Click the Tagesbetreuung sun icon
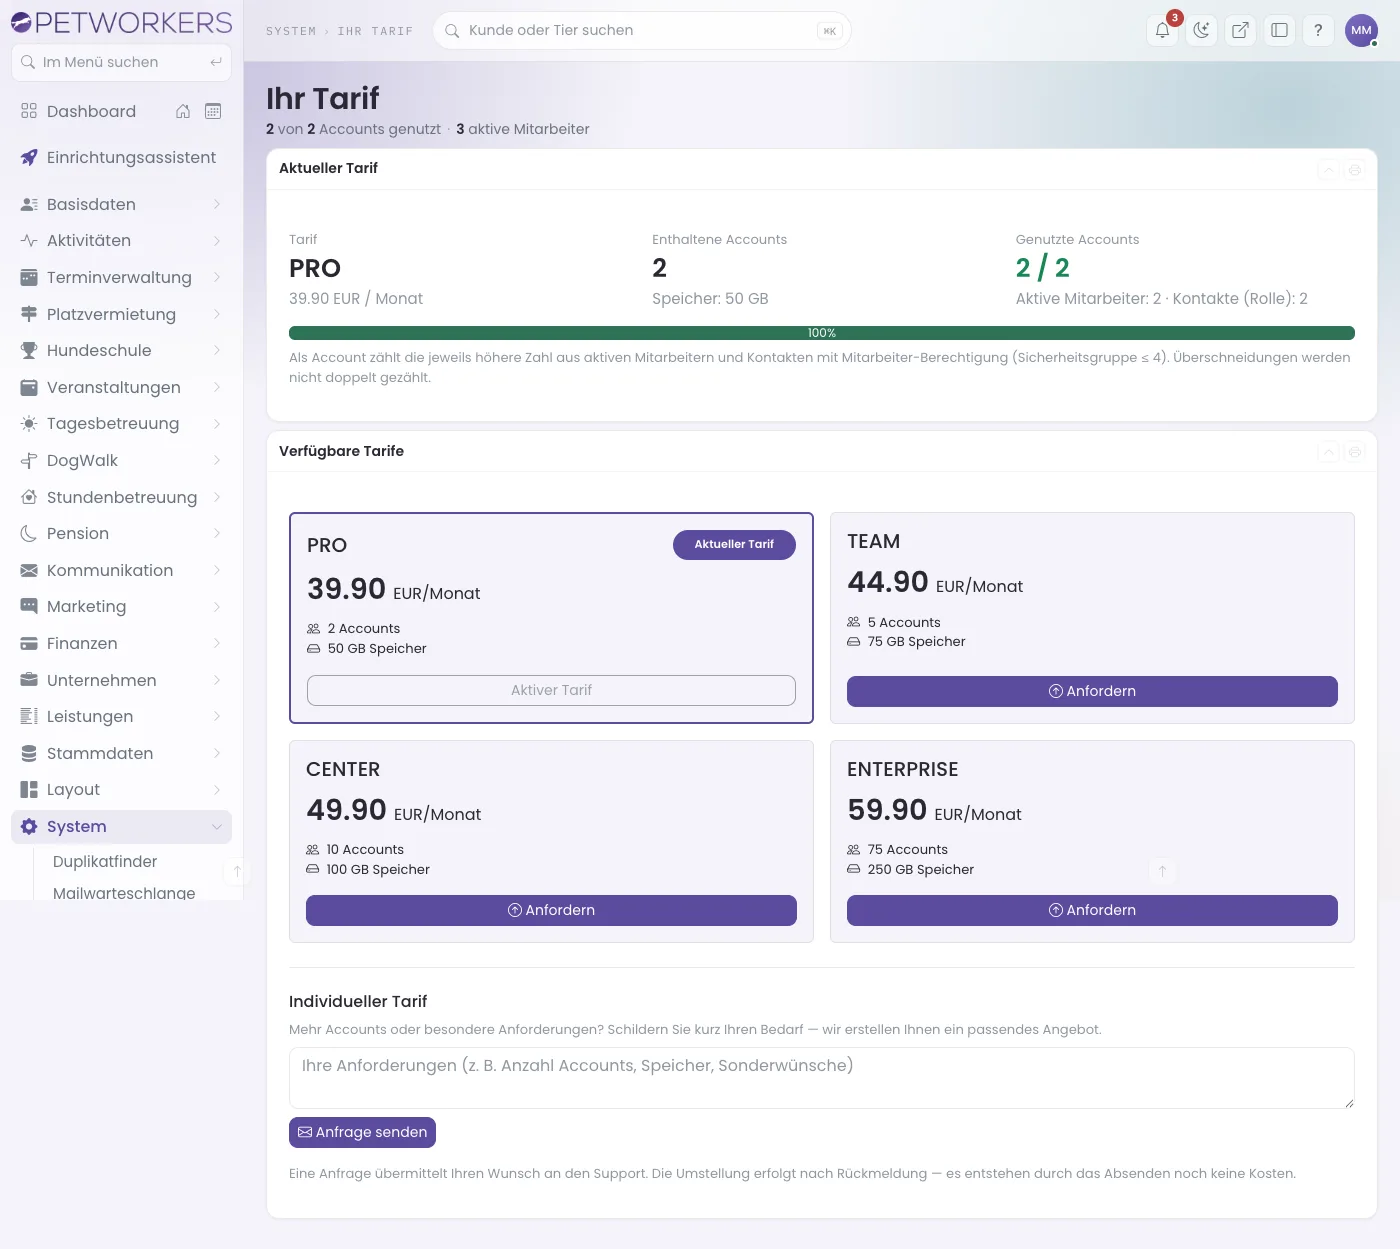This screenshot has height=1249, width=1400. tap(29, 424)
